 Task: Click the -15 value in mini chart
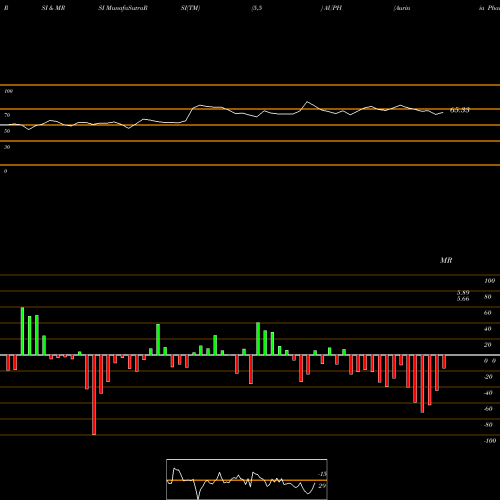323,474
